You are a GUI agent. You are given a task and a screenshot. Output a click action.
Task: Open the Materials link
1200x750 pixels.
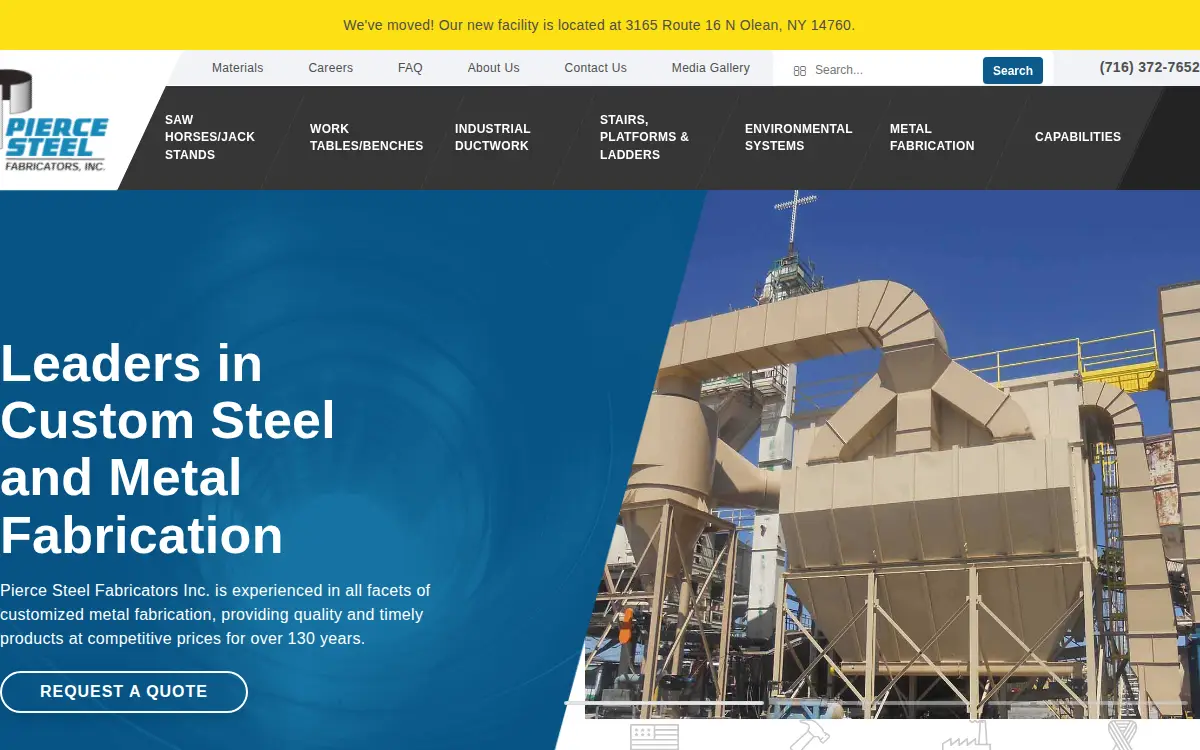click(238, 68)
